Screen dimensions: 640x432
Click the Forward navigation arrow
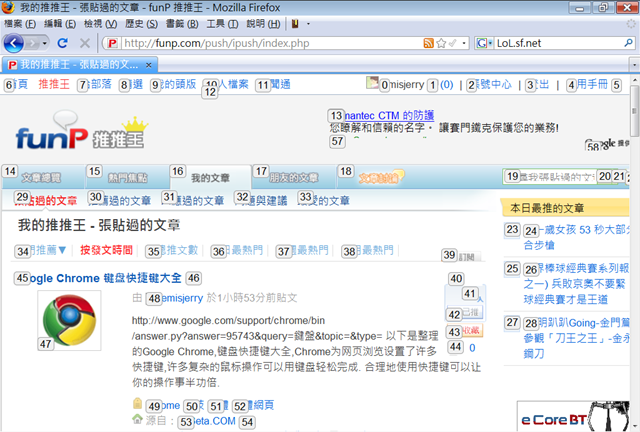pyautogui.click(x=32, y=43)
